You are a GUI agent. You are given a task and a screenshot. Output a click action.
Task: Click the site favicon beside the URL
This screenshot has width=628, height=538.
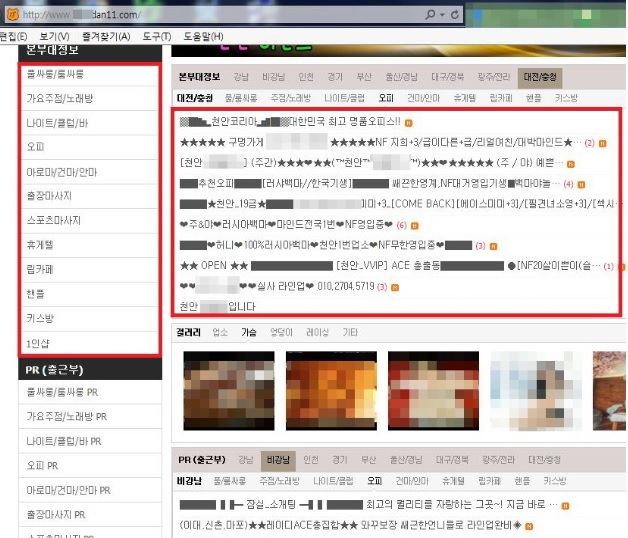[x=11, y=15]
